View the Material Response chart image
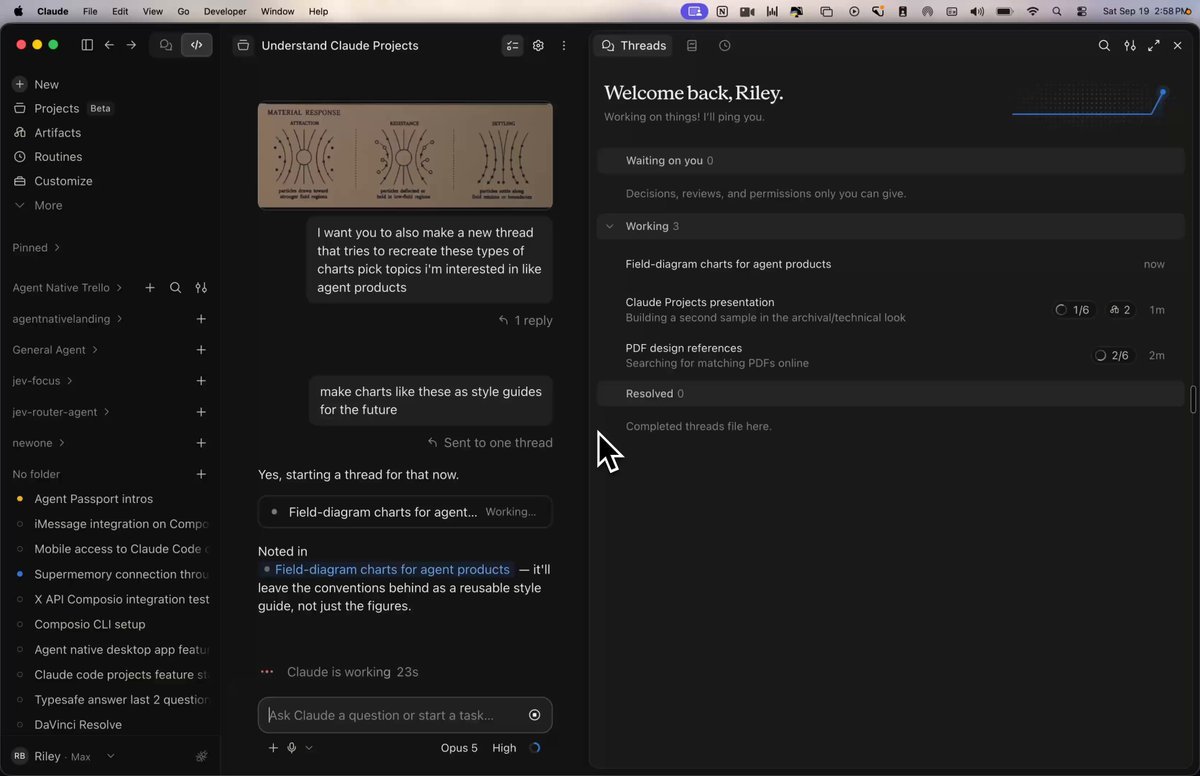Screen dimensions: 1200x776 (x=405, y=155)
